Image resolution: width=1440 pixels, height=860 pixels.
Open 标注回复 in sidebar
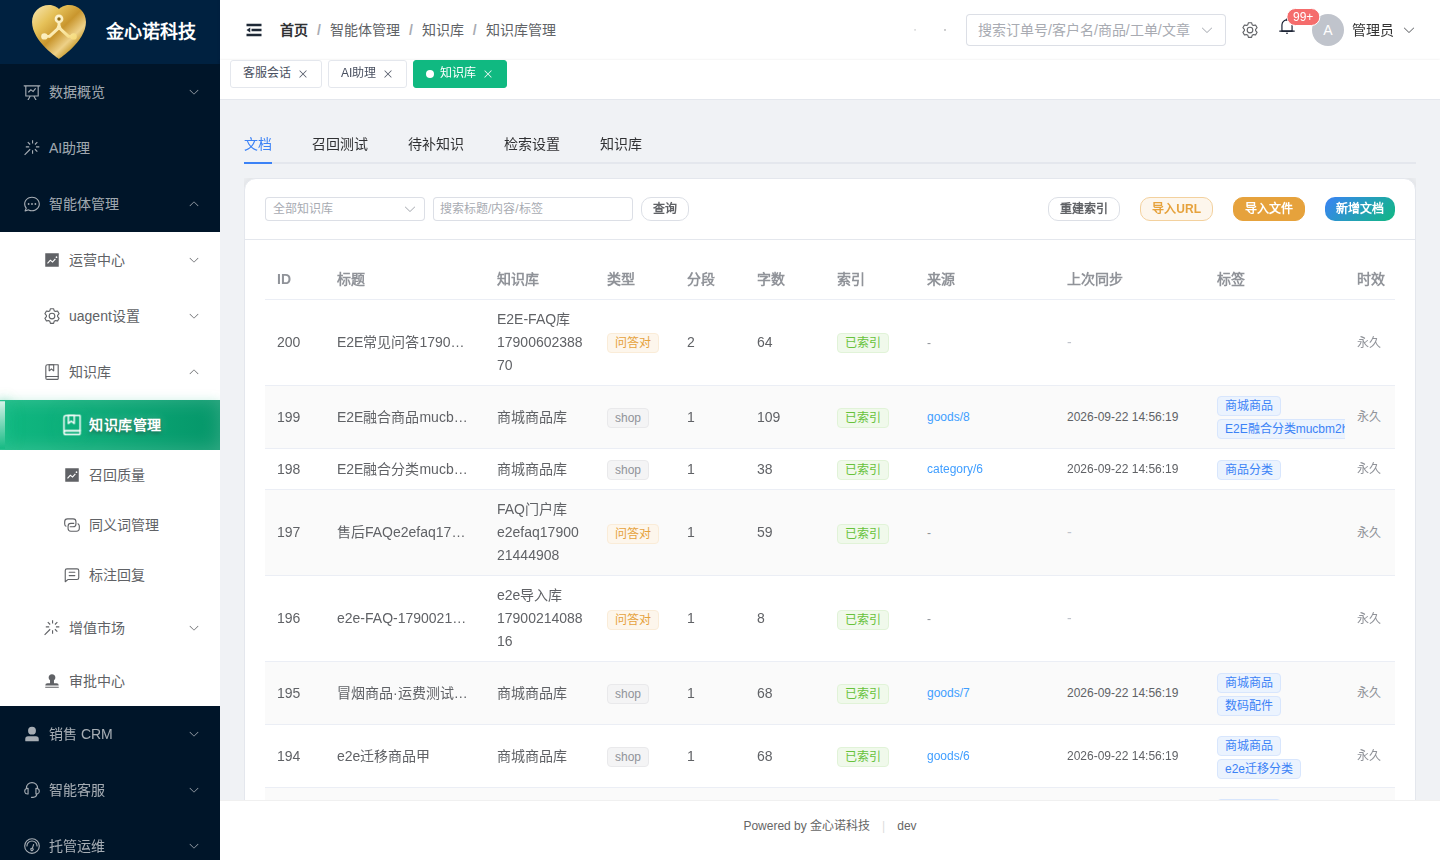coord(110,575)
